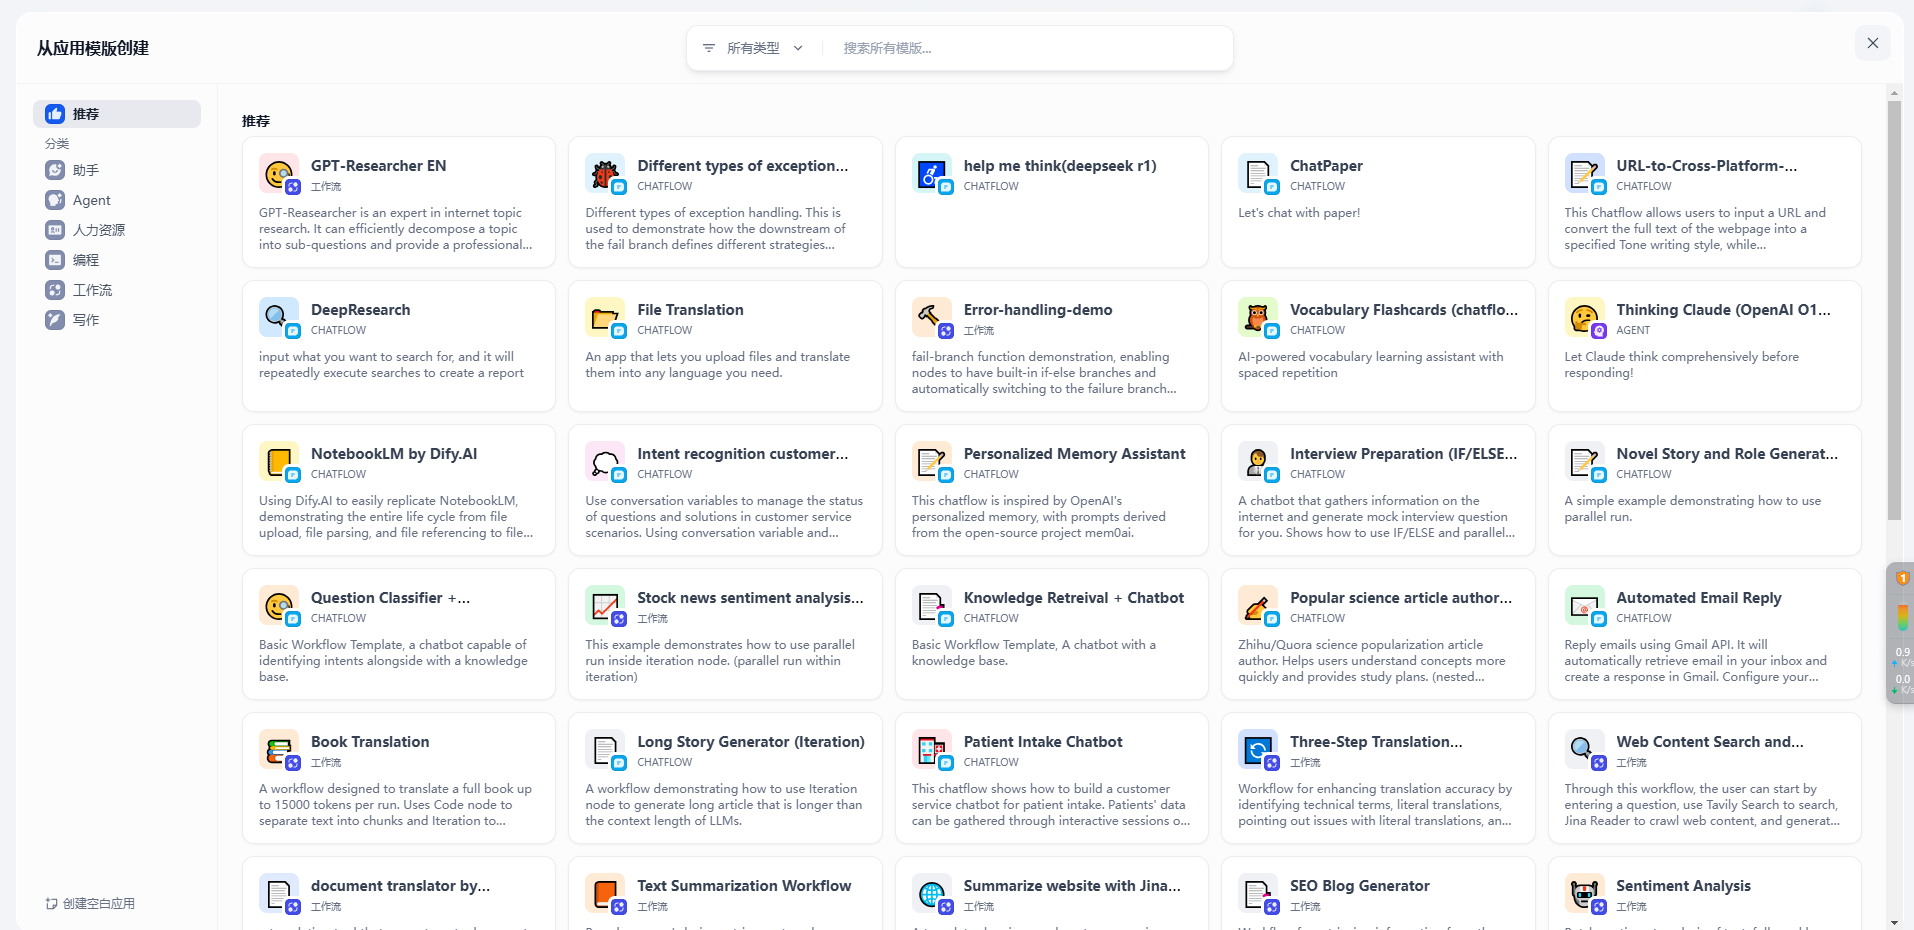Click the Web Content Search magnifier icon
The image size is (1914, 930).
click(1585, 750)
